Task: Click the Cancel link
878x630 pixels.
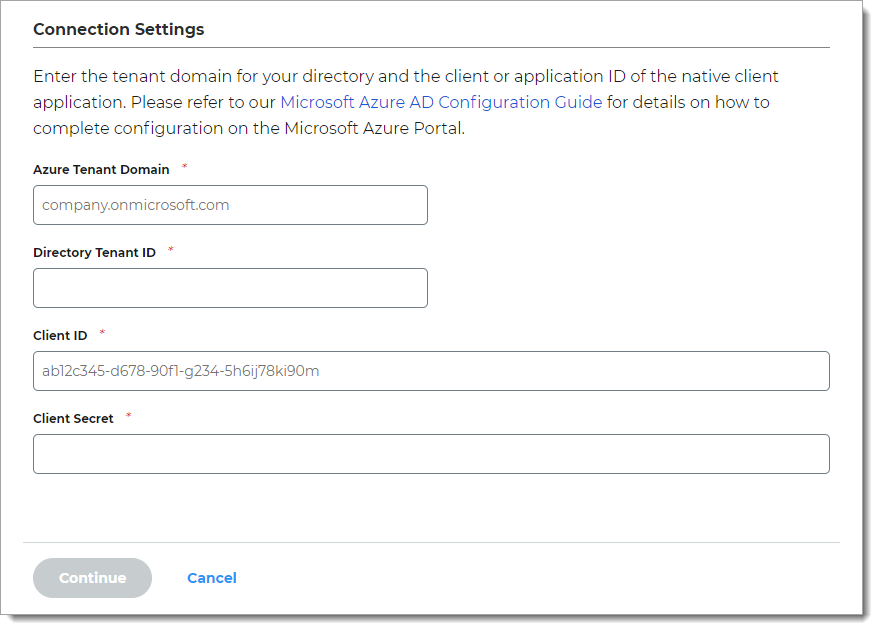Action: [212, 578]
